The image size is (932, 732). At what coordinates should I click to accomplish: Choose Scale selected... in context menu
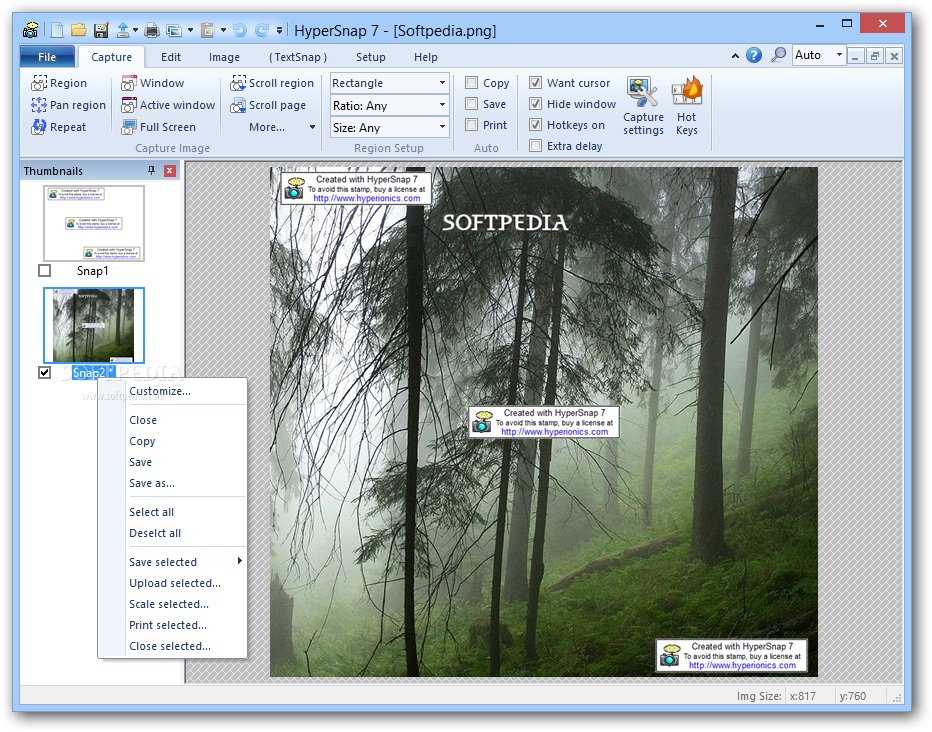(x=172, y=604)
